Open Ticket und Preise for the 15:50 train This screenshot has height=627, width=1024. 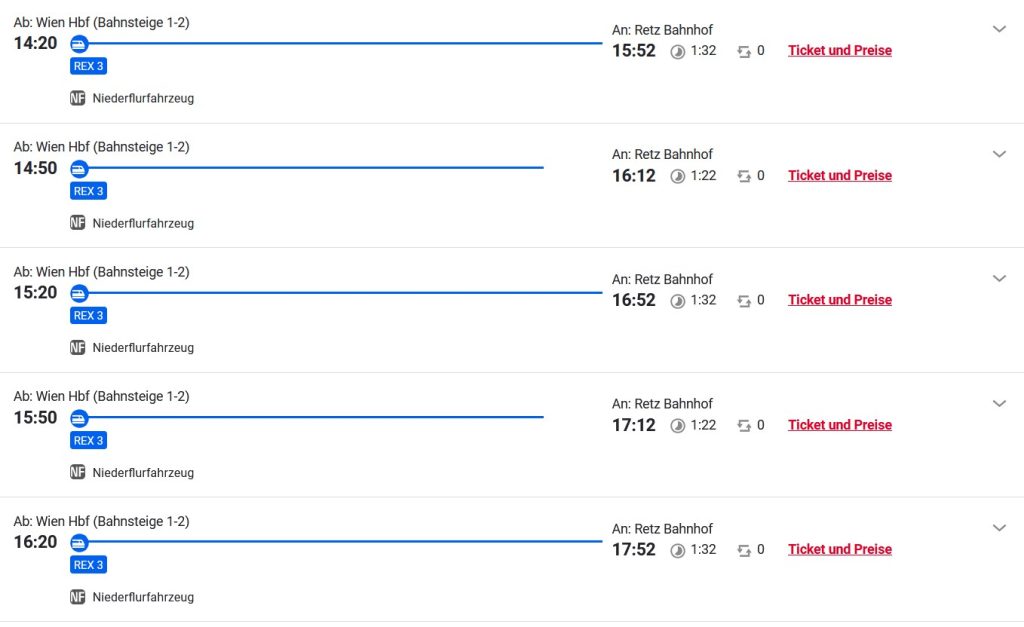[839, 424]
